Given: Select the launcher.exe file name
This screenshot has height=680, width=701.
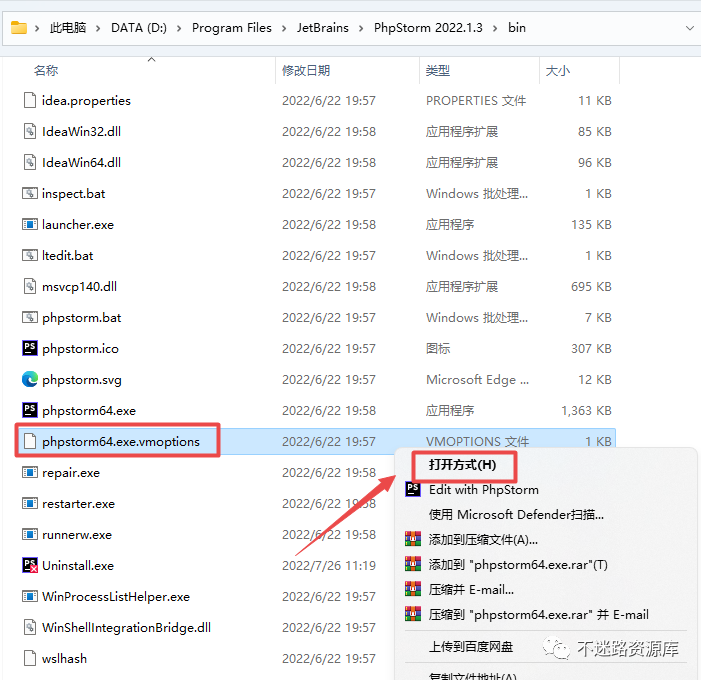Looking at the screenshot, I should pos(78,224).
